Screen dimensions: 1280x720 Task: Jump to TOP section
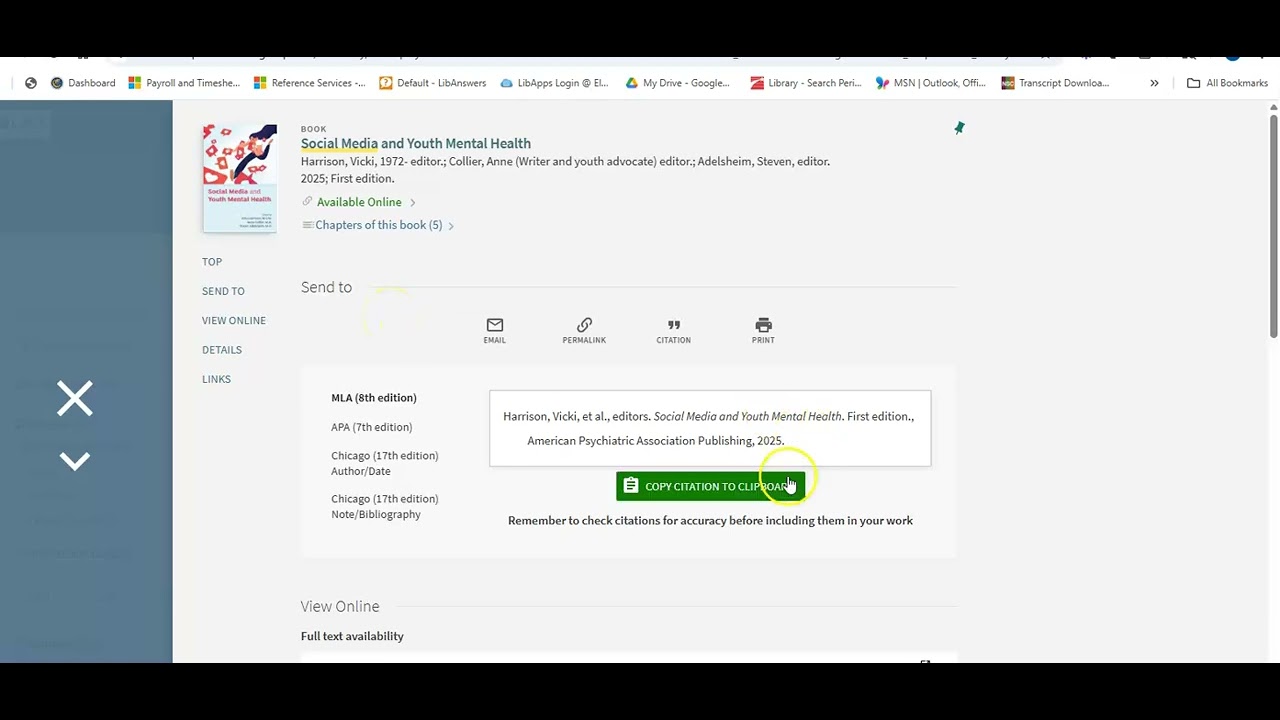click(x=212, y=262)
